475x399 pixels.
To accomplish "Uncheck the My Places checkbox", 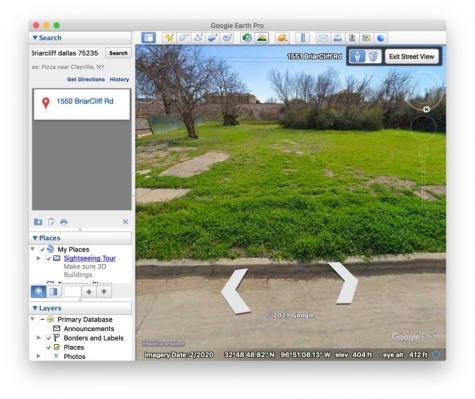I will (42, 249).
